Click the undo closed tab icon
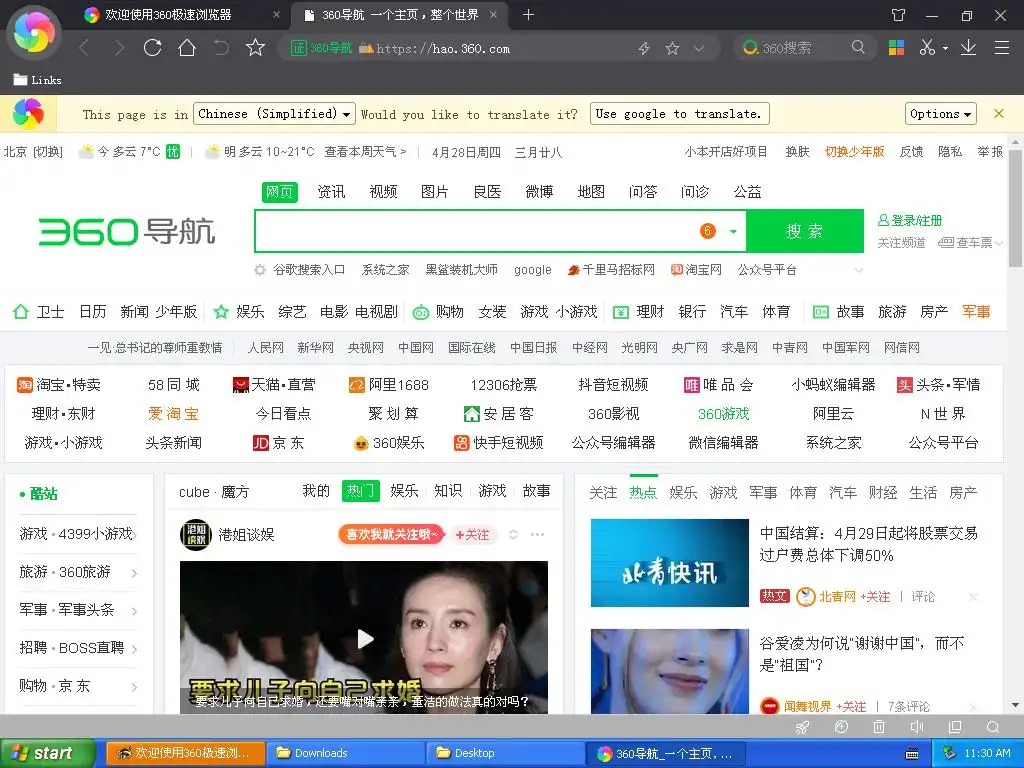The height and width of the screenshot is (768, 1024). click(x=221, y=48)
